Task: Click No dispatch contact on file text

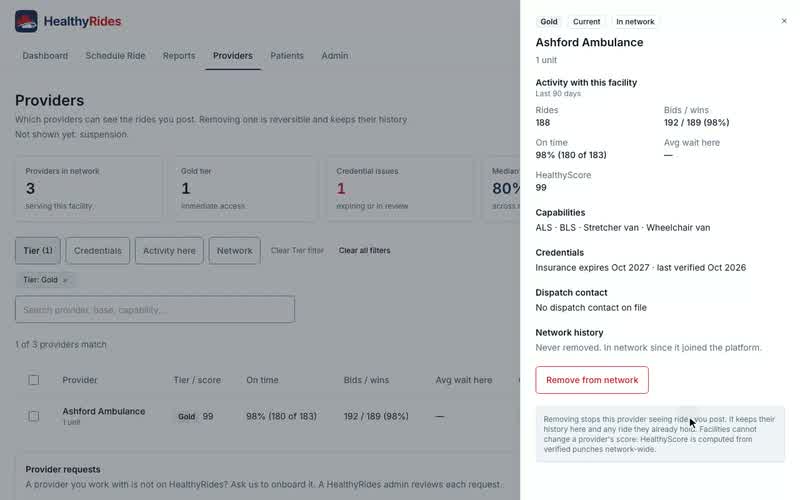Action: coord(591,308)
